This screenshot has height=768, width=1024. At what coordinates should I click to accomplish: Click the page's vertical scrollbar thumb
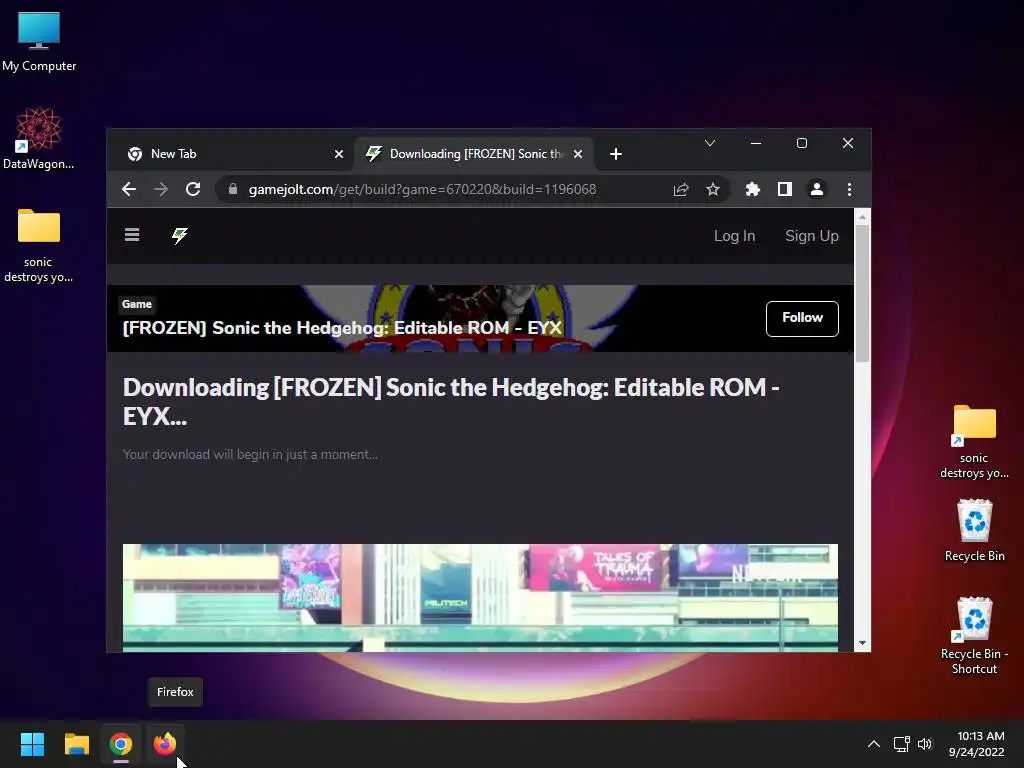tap(862, 292)
